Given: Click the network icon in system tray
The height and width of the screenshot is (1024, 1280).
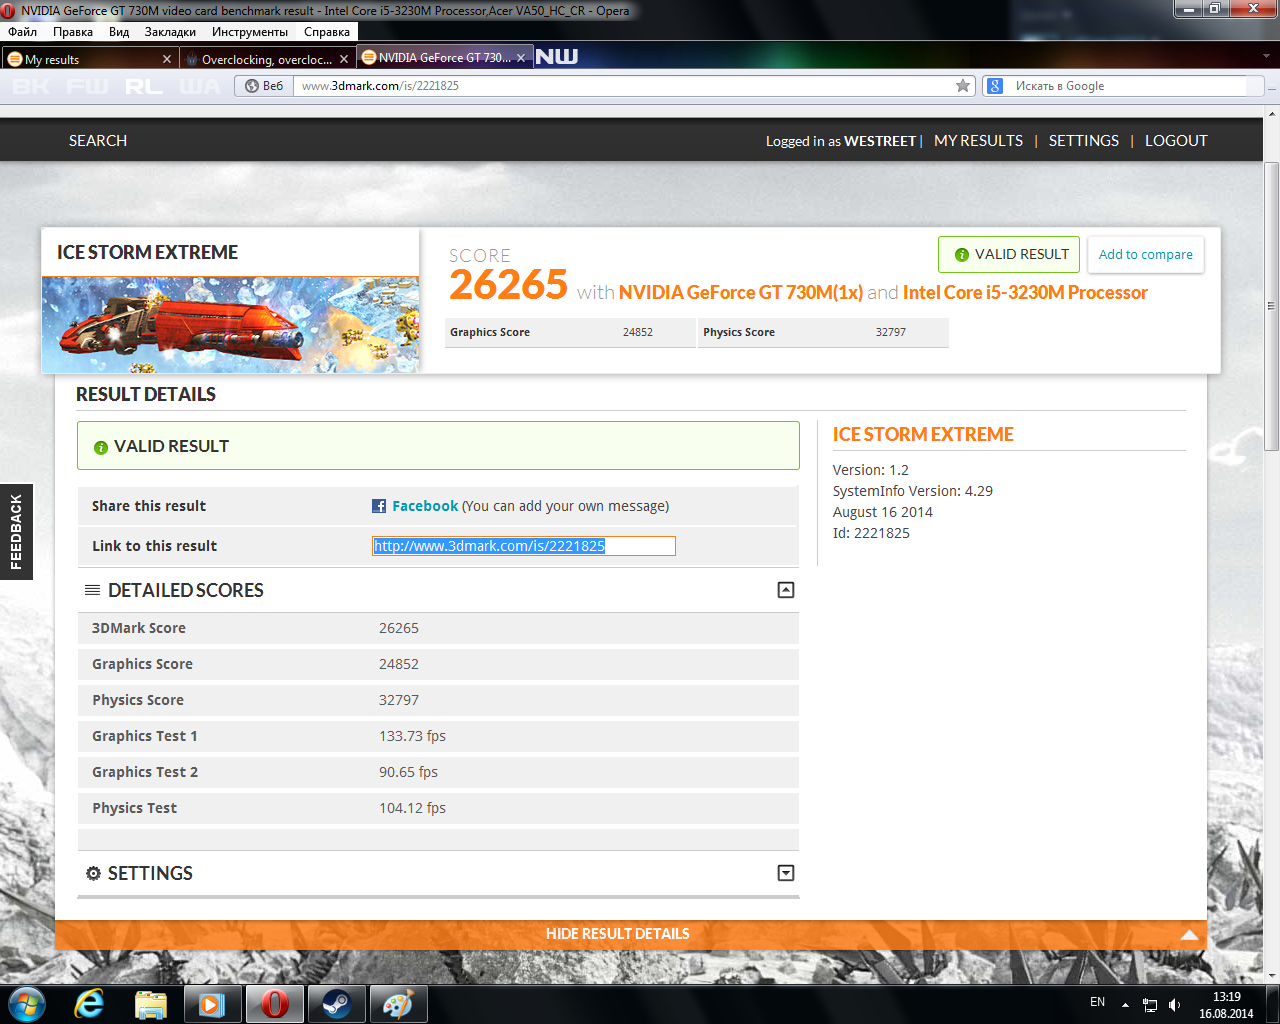Looking at the screenshot, I should [1150, 1004].
